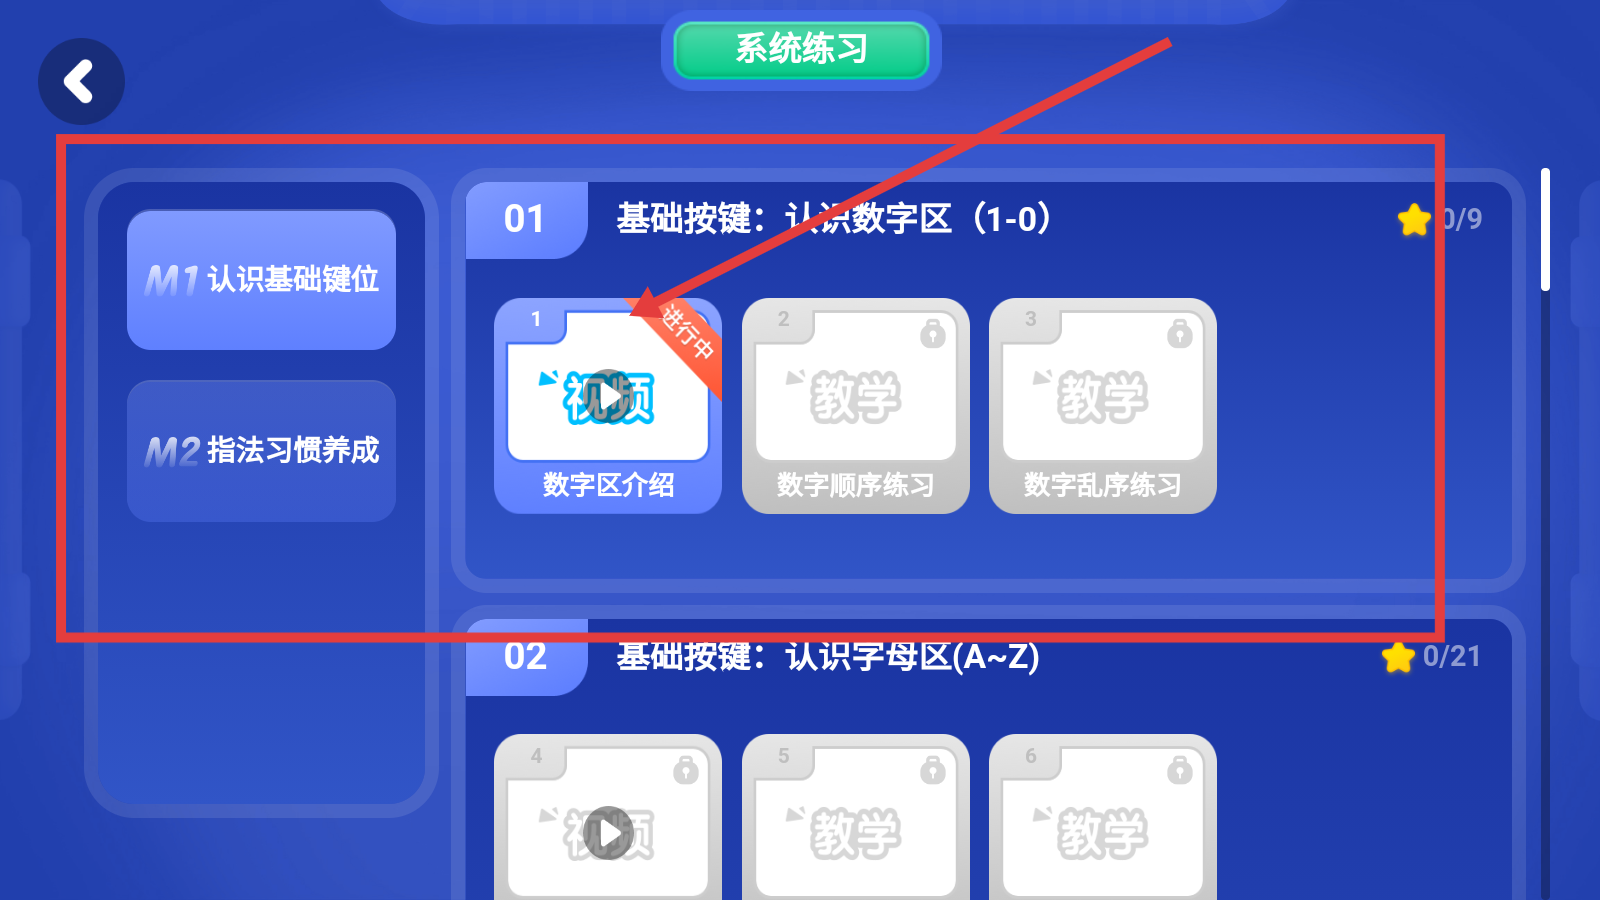Select section 02 认识字母区 heading
1600x900 pixels.
[828, 657]
